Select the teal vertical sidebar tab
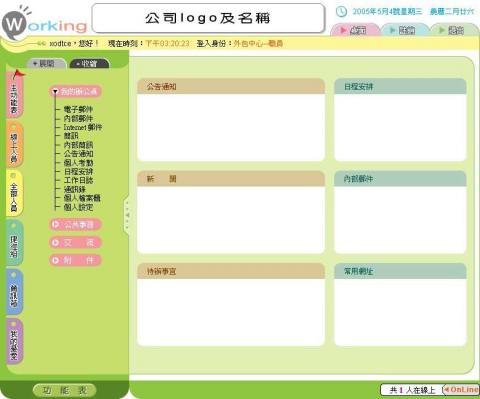The image size is (480, 399). pyautogui.click(x=14, y=243)
